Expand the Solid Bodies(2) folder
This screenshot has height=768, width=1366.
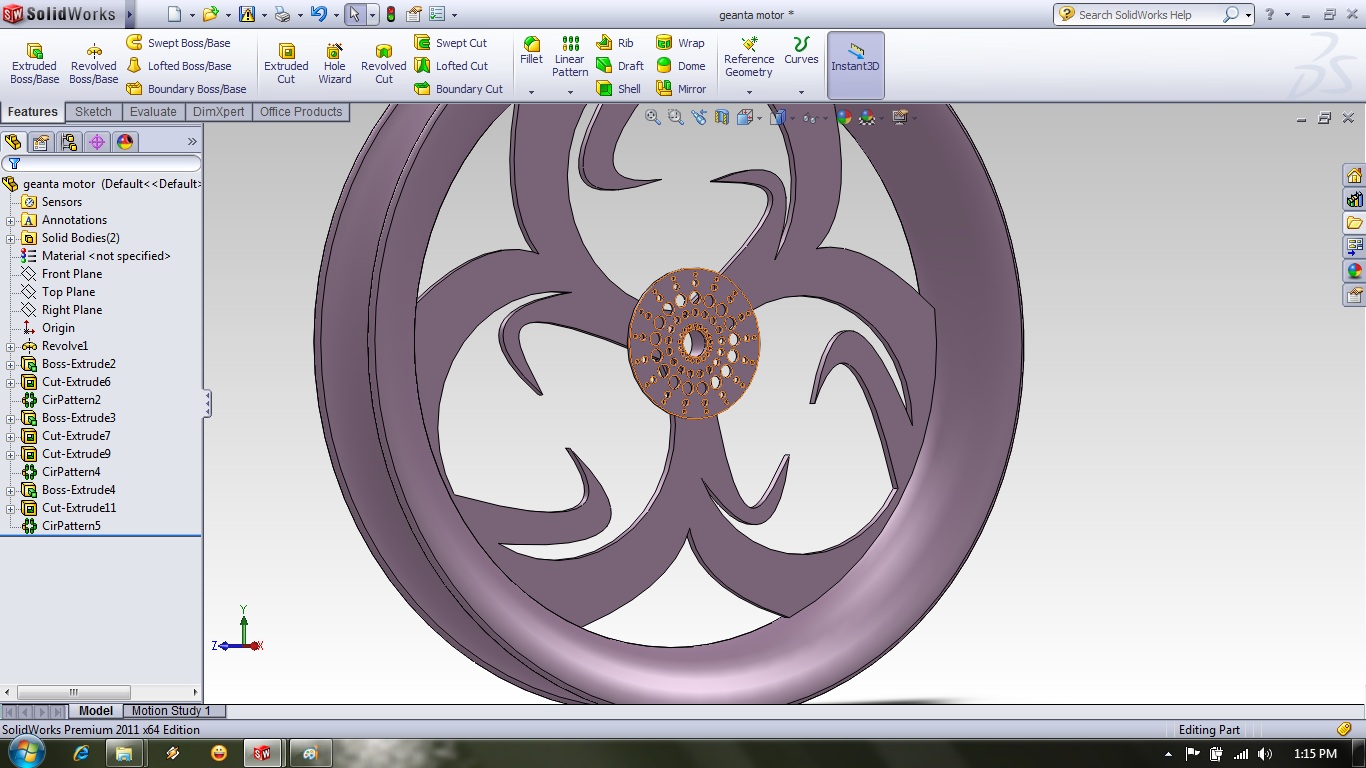click(x=11, y=238)
